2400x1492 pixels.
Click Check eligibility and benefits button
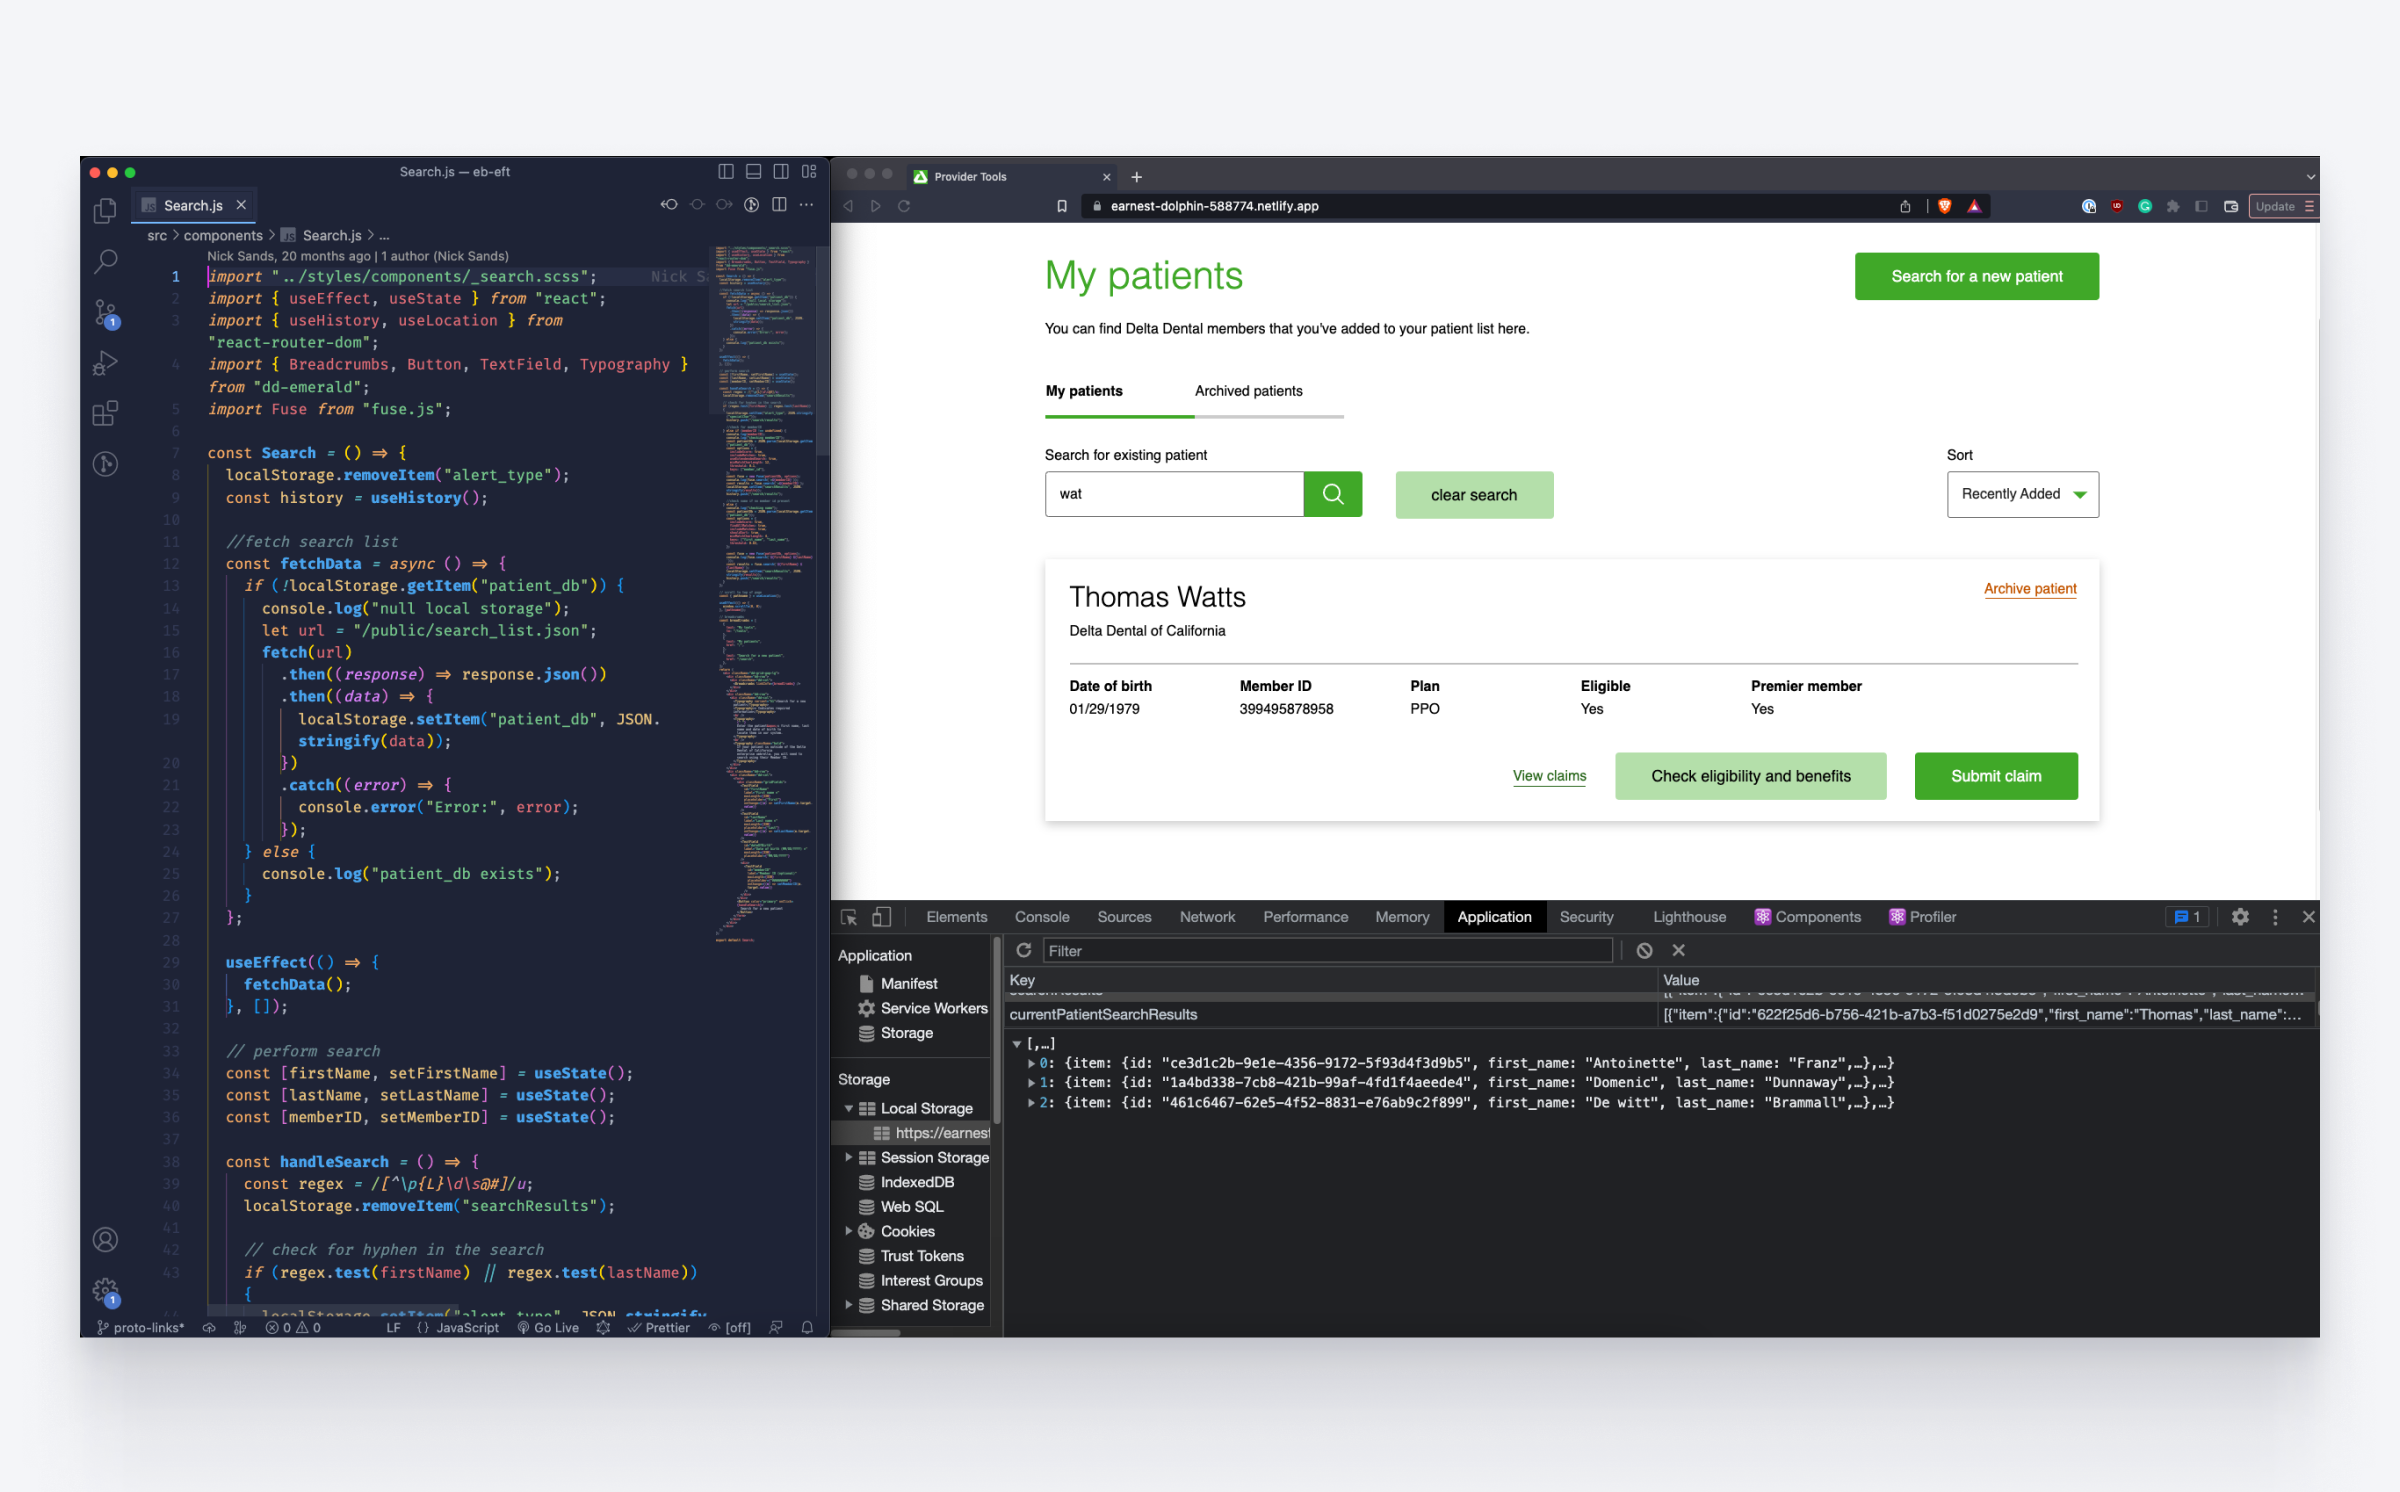pos(1750,776)
